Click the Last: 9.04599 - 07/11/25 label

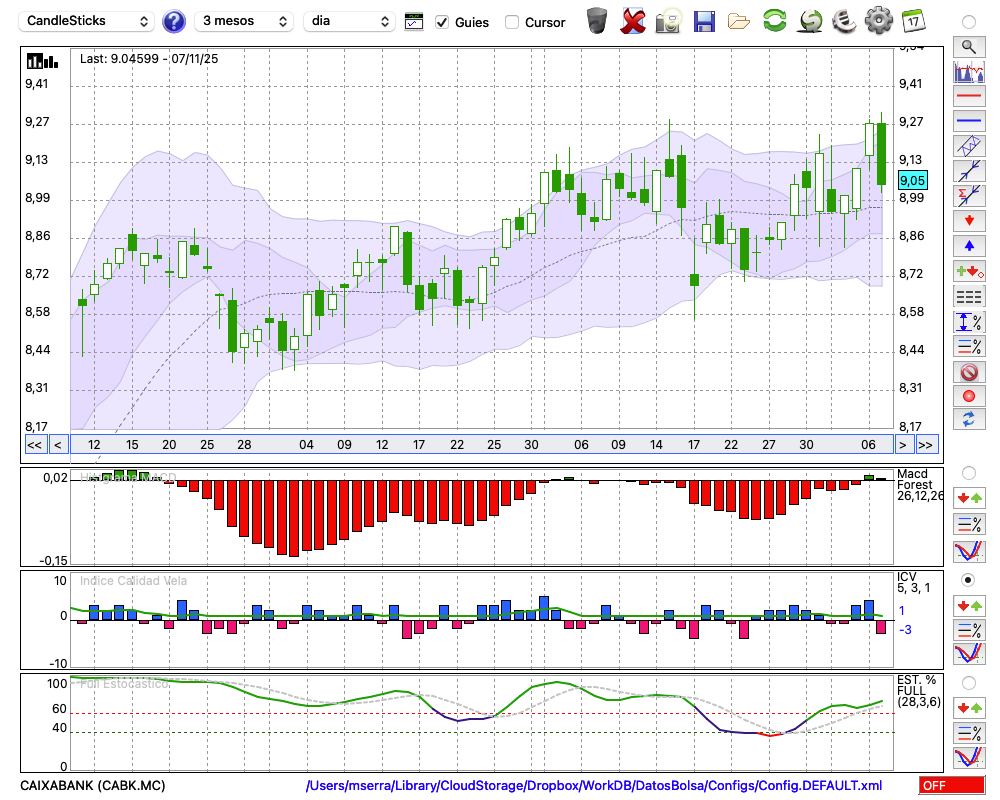(149, 59)
